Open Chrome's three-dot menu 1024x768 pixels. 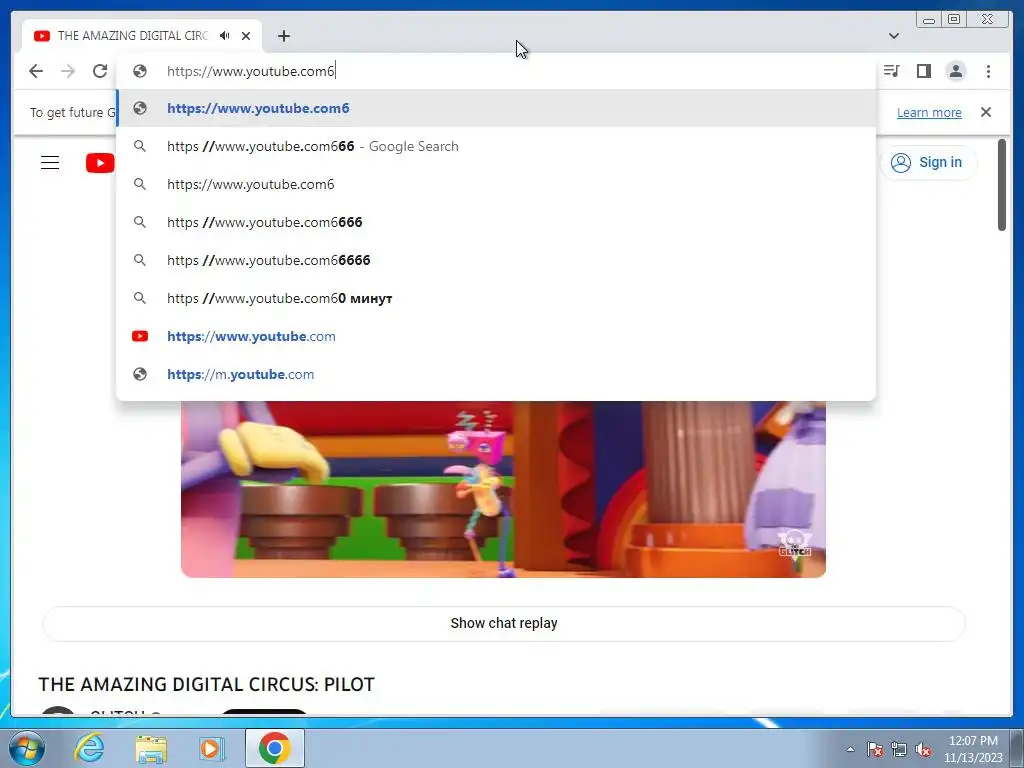tap(988, 71)
